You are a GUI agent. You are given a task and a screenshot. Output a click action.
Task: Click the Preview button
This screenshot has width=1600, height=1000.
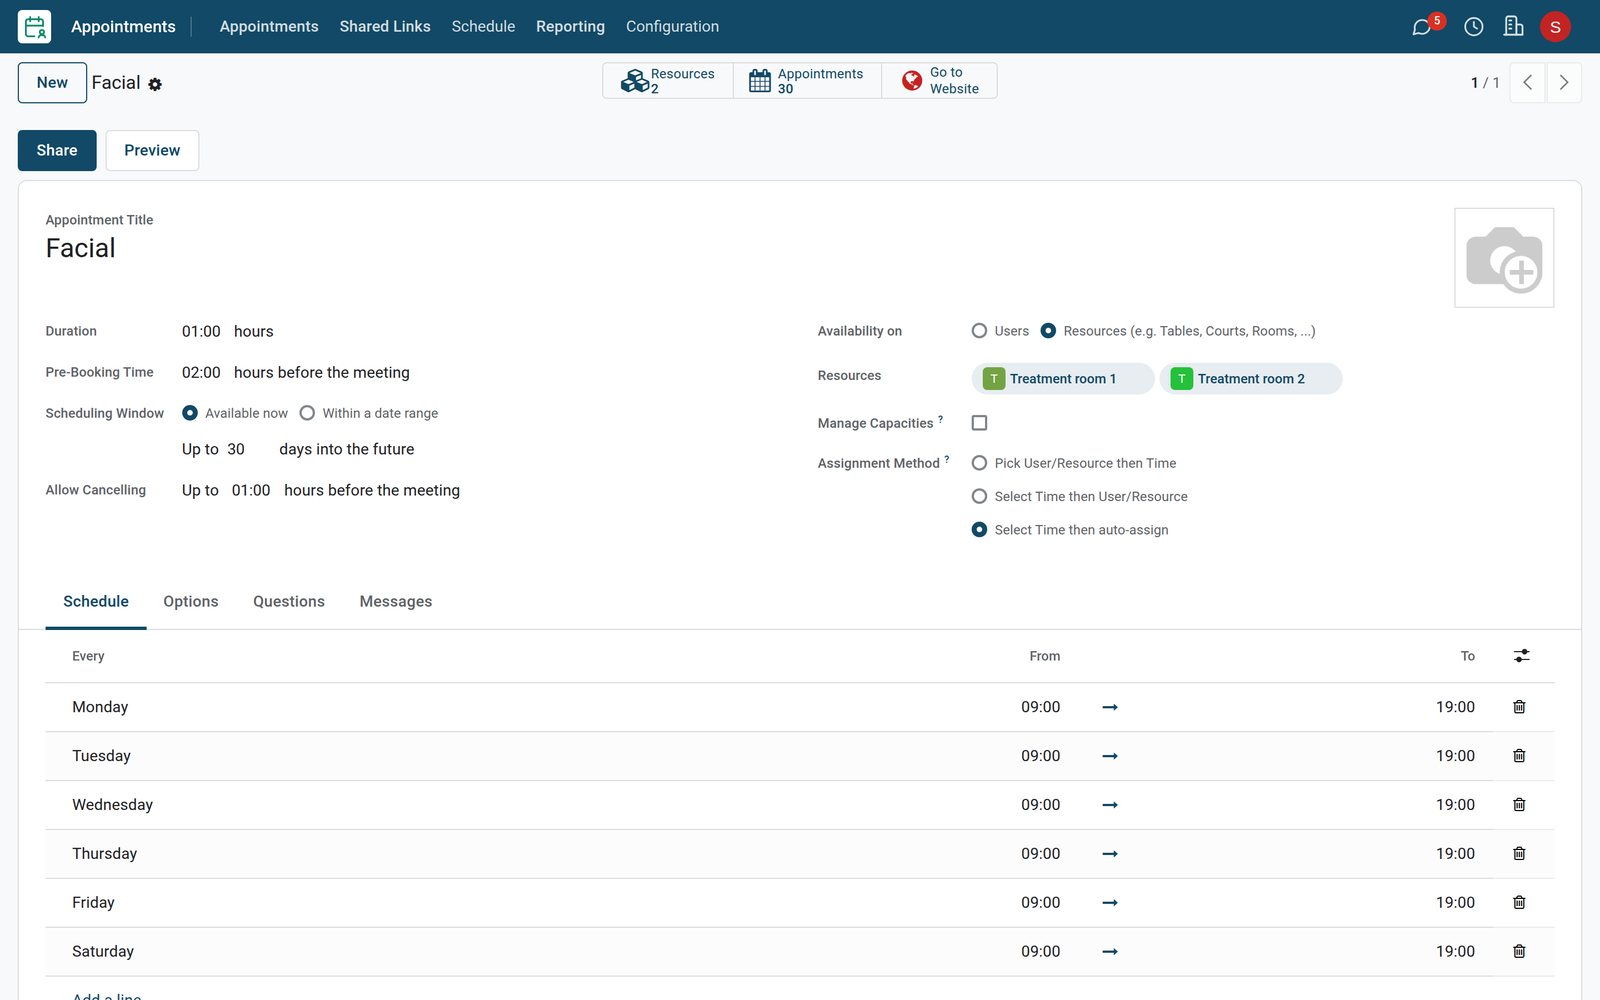[x=152, y=150]
